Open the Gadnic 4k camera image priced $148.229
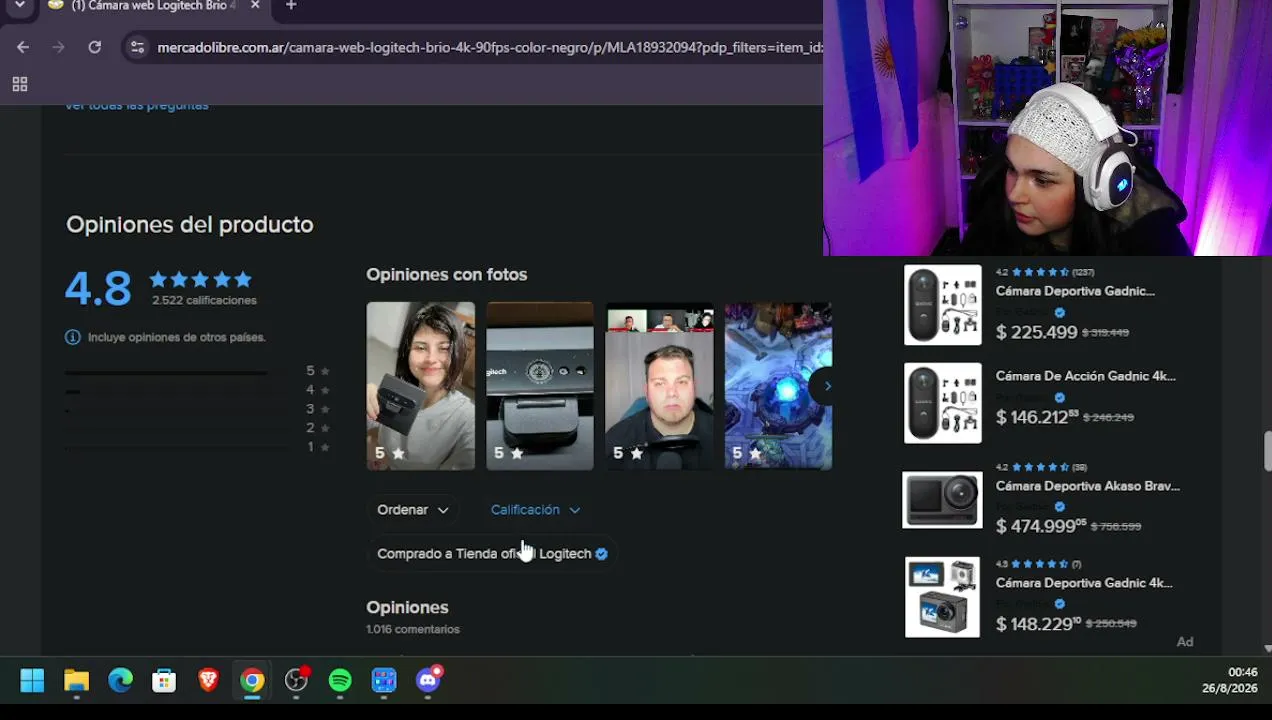The height and width of the screenshot is (720, 1272). (943, 598)
